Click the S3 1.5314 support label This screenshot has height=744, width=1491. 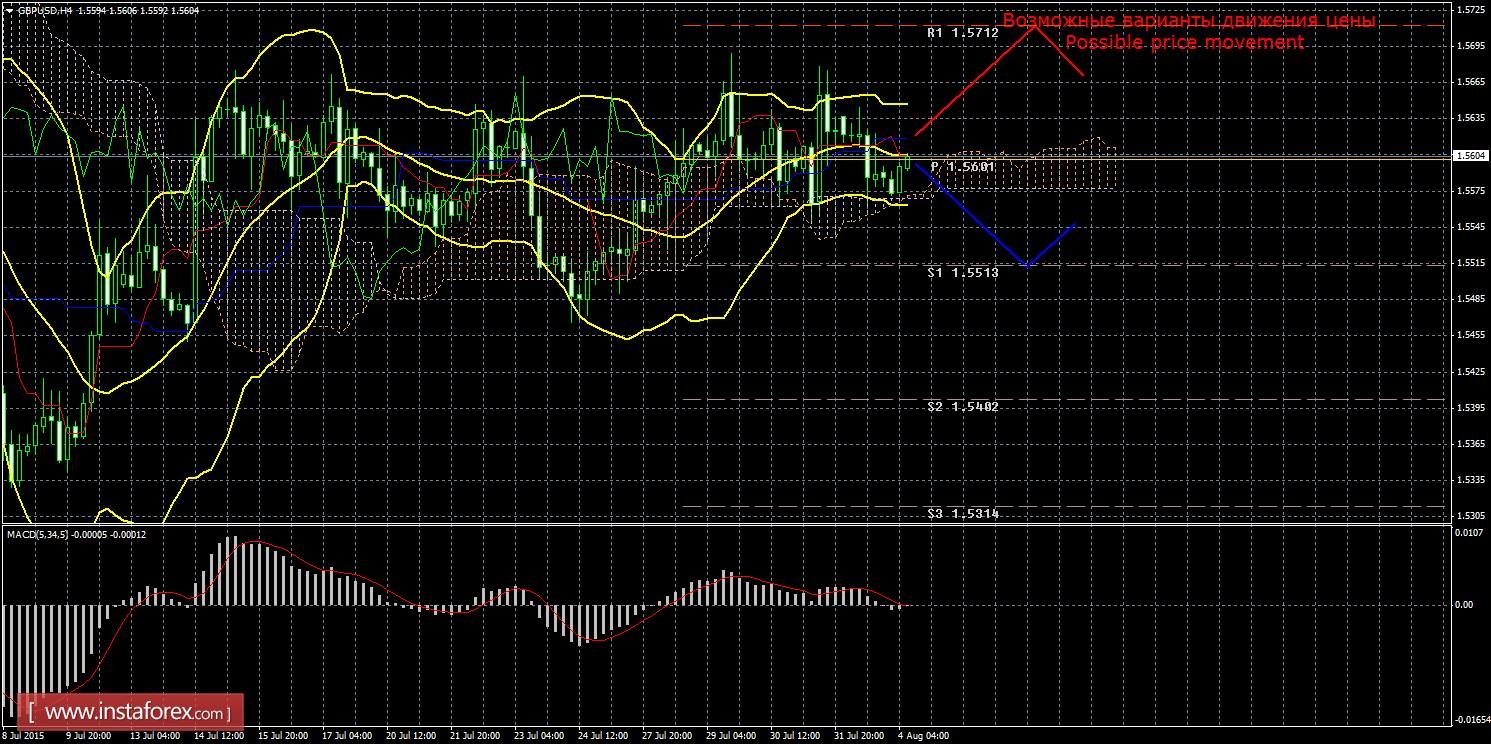click(962, 513)
